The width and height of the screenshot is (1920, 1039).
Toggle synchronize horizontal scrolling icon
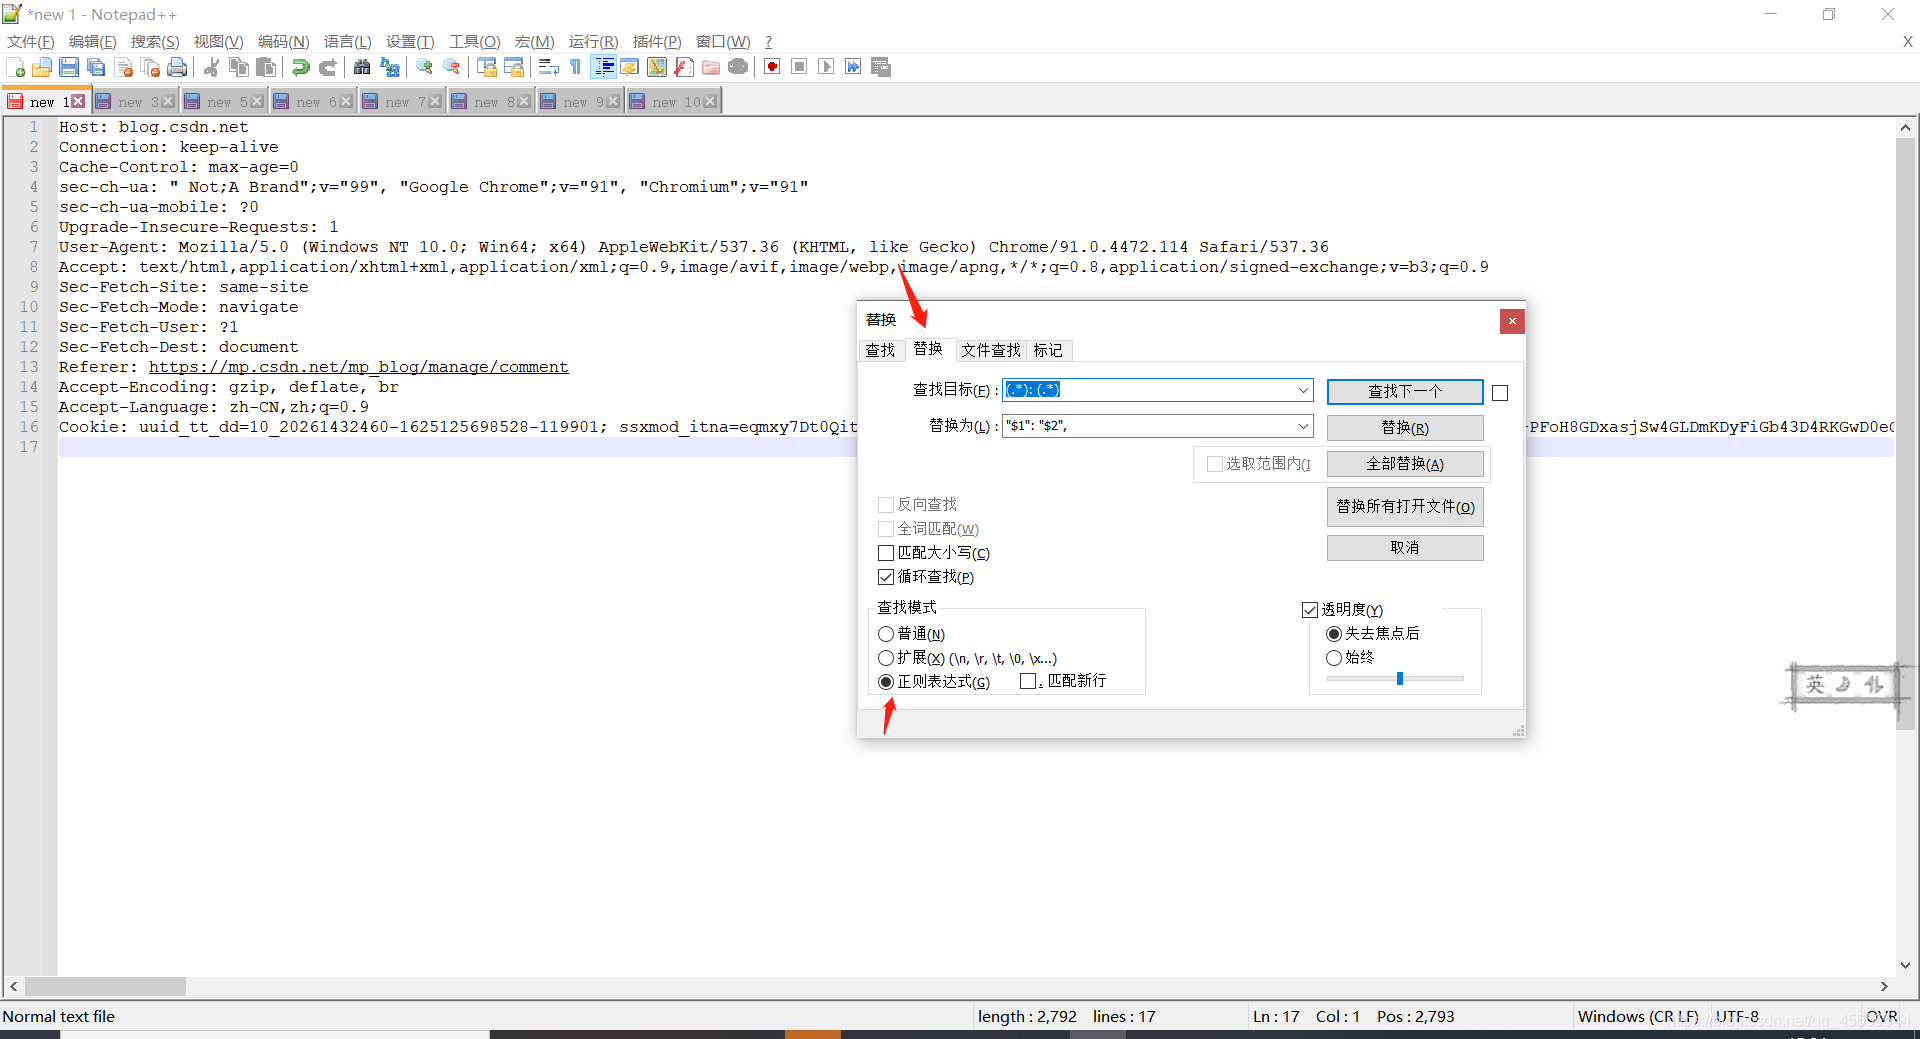pos(514,67)
